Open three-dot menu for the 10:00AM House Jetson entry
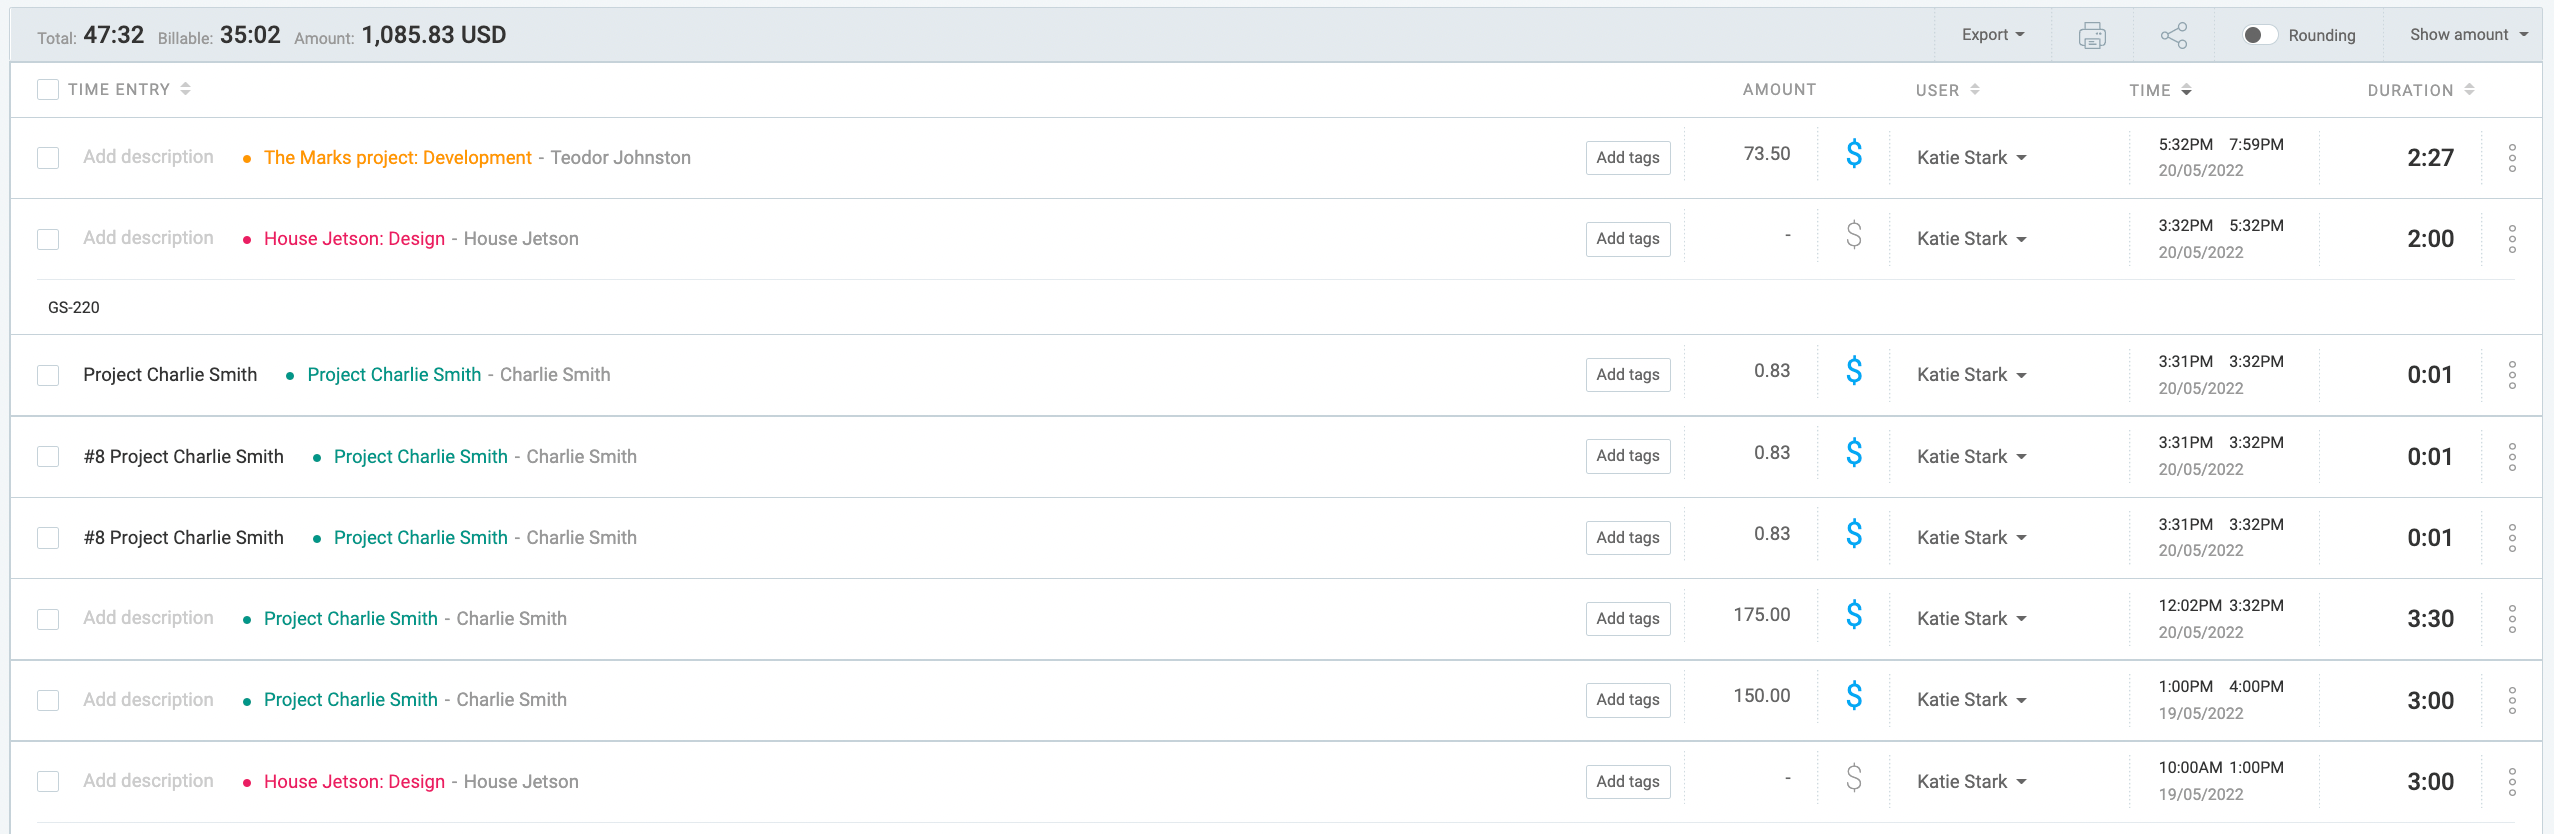 coord(2512,782)
